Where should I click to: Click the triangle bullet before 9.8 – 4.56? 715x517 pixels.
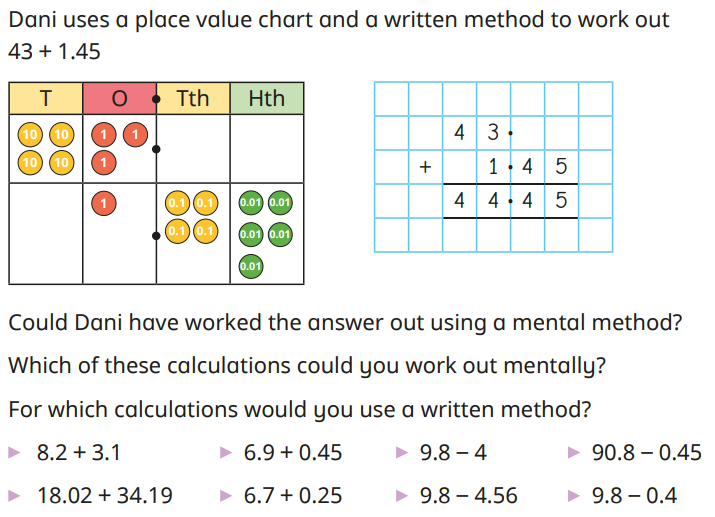[x=402, y=495]
